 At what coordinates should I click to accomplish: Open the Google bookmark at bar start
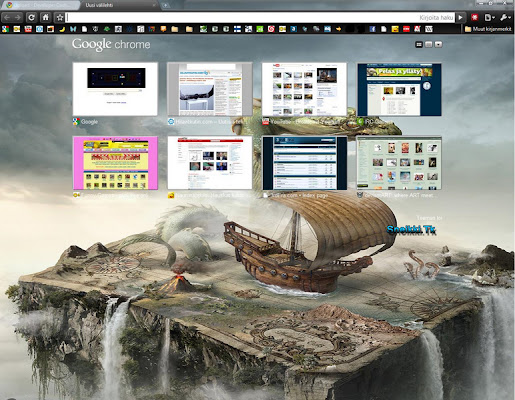[5, 29]
